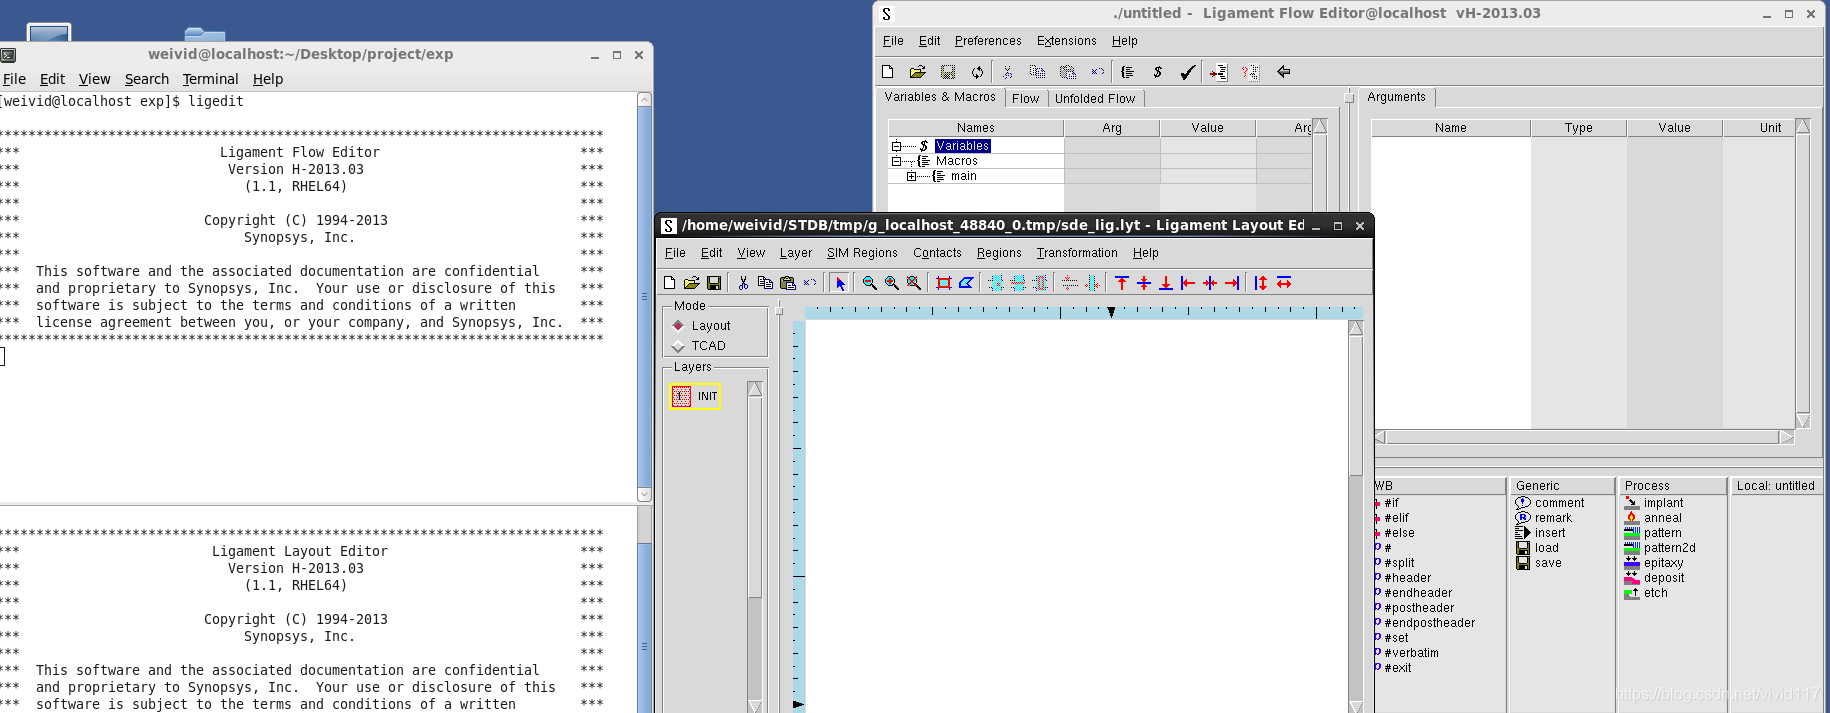Image resolution: width=1830 pixels, height=713 pixels.
Task: Click the terminal window vertical scrollbar
Action: pos(644,297)
